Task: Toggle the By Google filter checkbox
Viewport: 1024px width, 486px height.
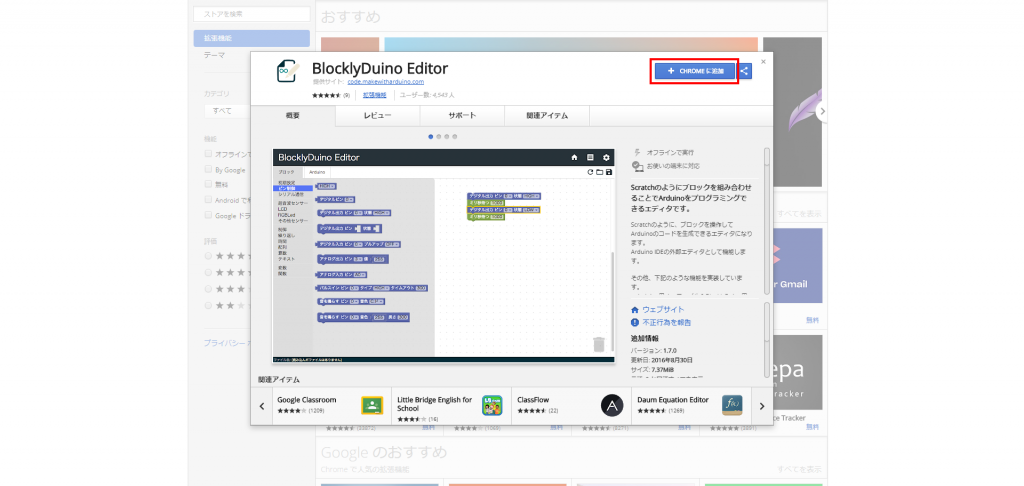Action: pos(208,169)
